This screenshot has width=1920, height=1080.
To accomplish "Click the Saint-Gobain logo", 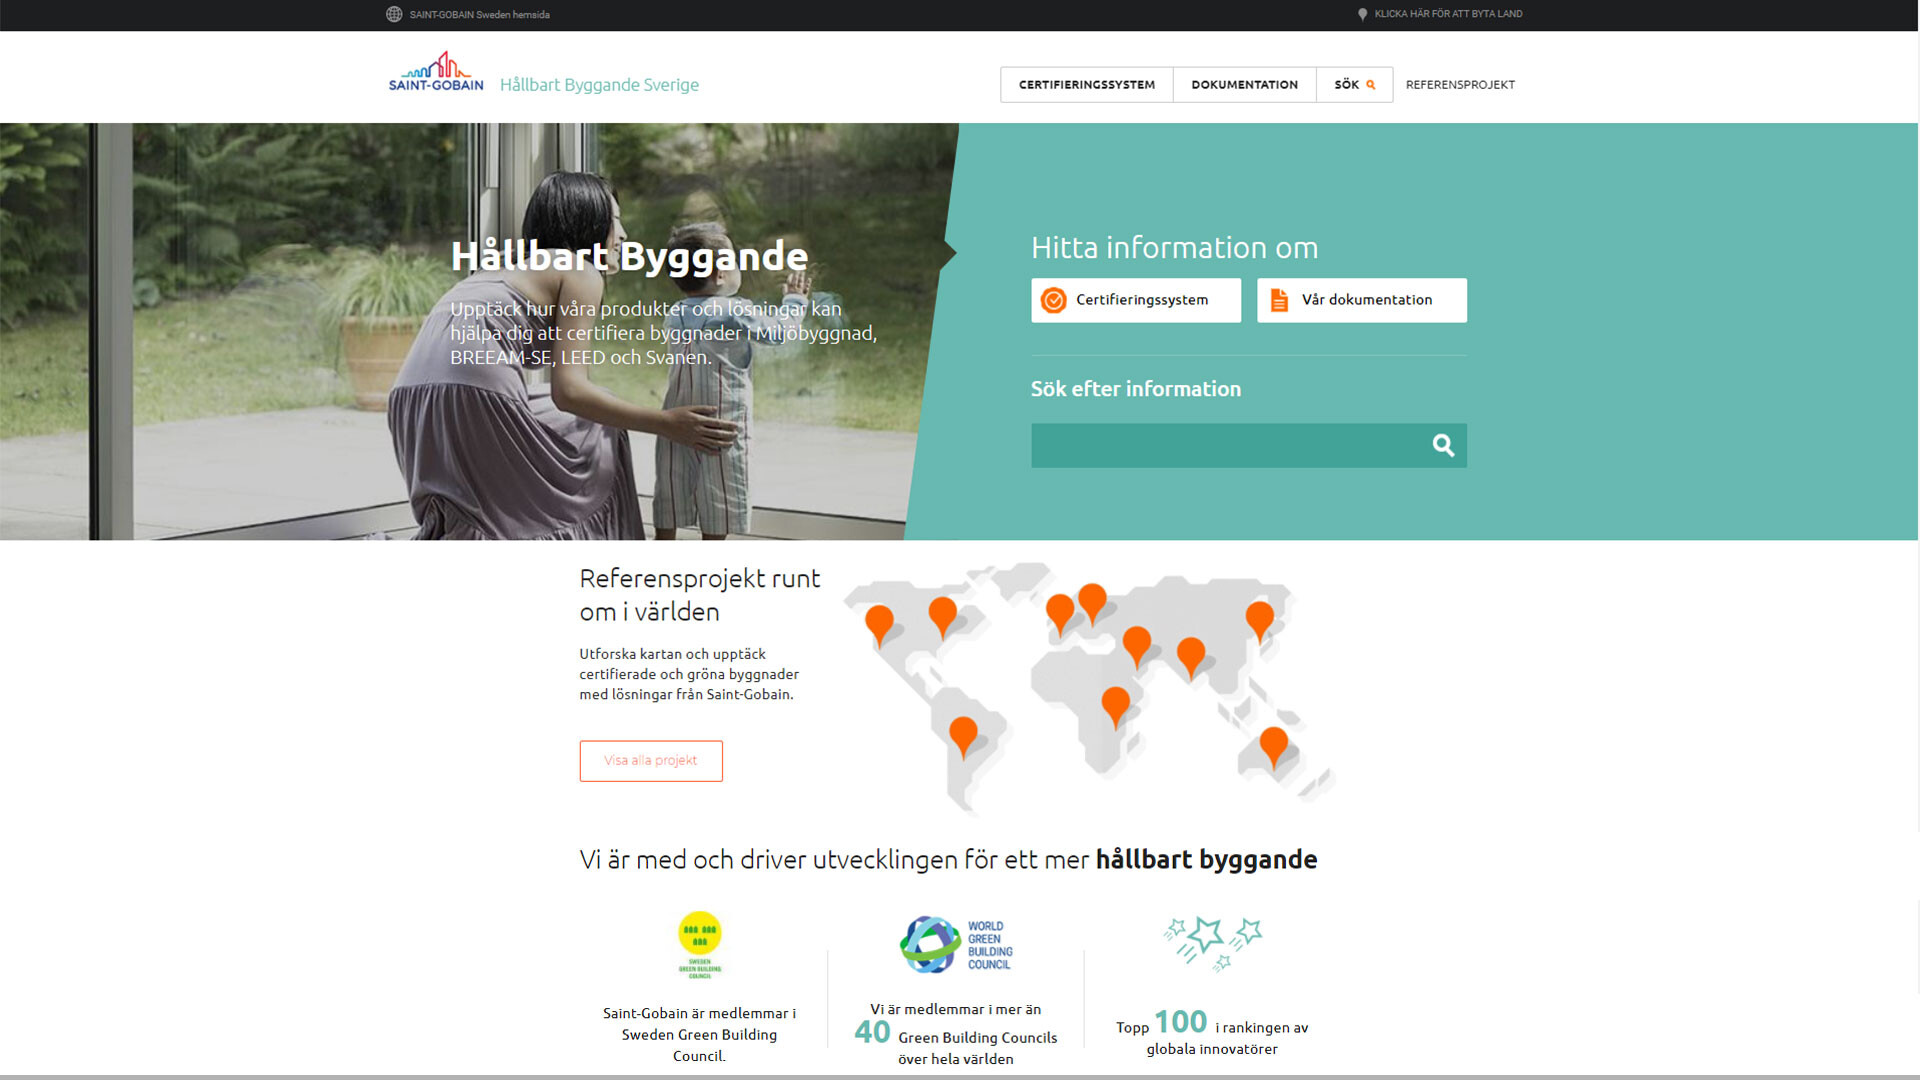I will coord(436,72).
